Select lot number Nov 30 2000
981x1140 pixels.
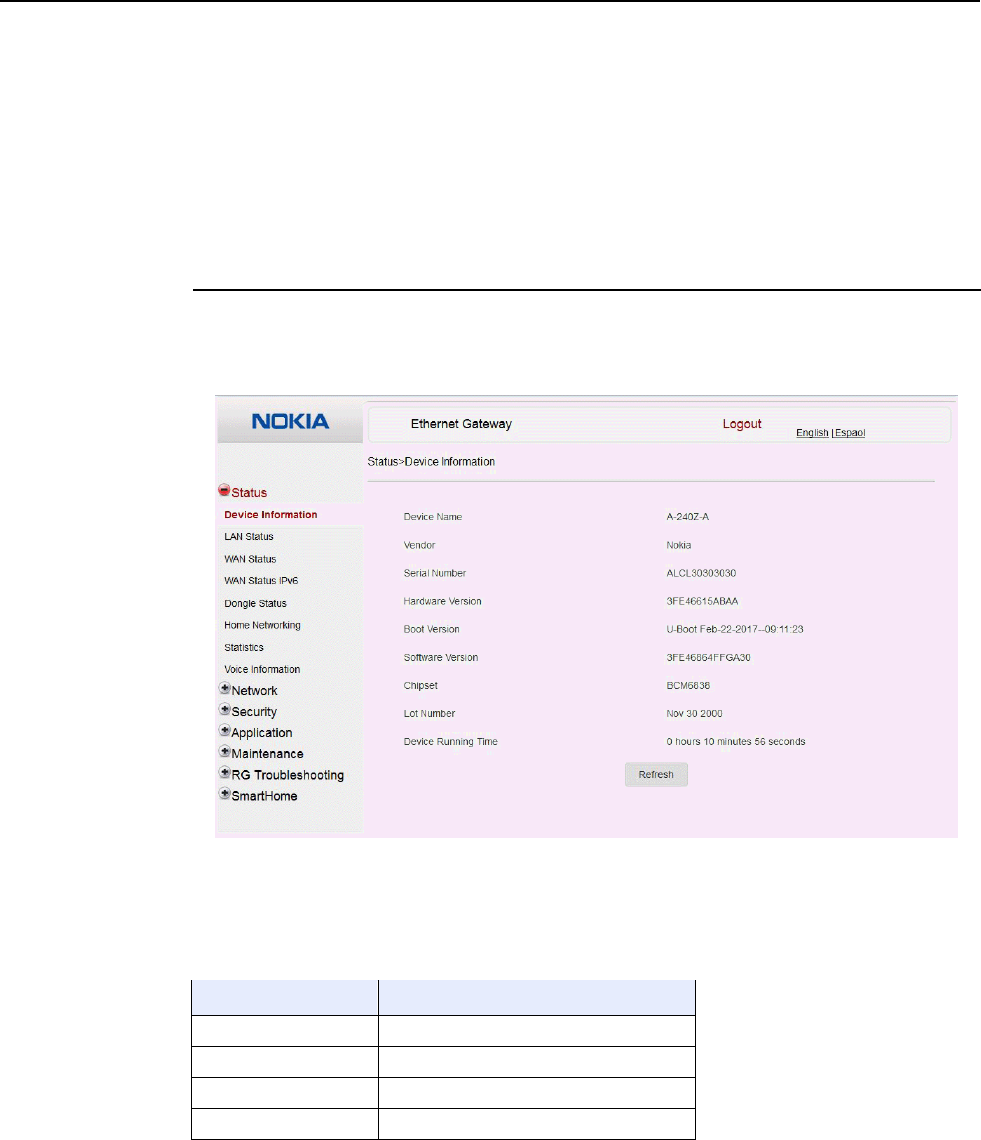click(x=694, y=714)
